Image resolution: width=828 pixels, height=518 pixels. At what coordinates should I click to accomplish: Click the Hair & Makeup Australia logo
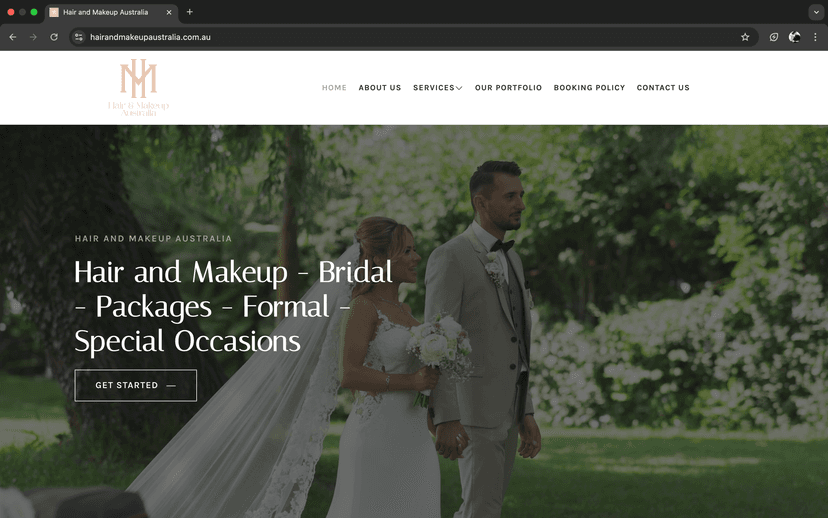coord(138,88)
